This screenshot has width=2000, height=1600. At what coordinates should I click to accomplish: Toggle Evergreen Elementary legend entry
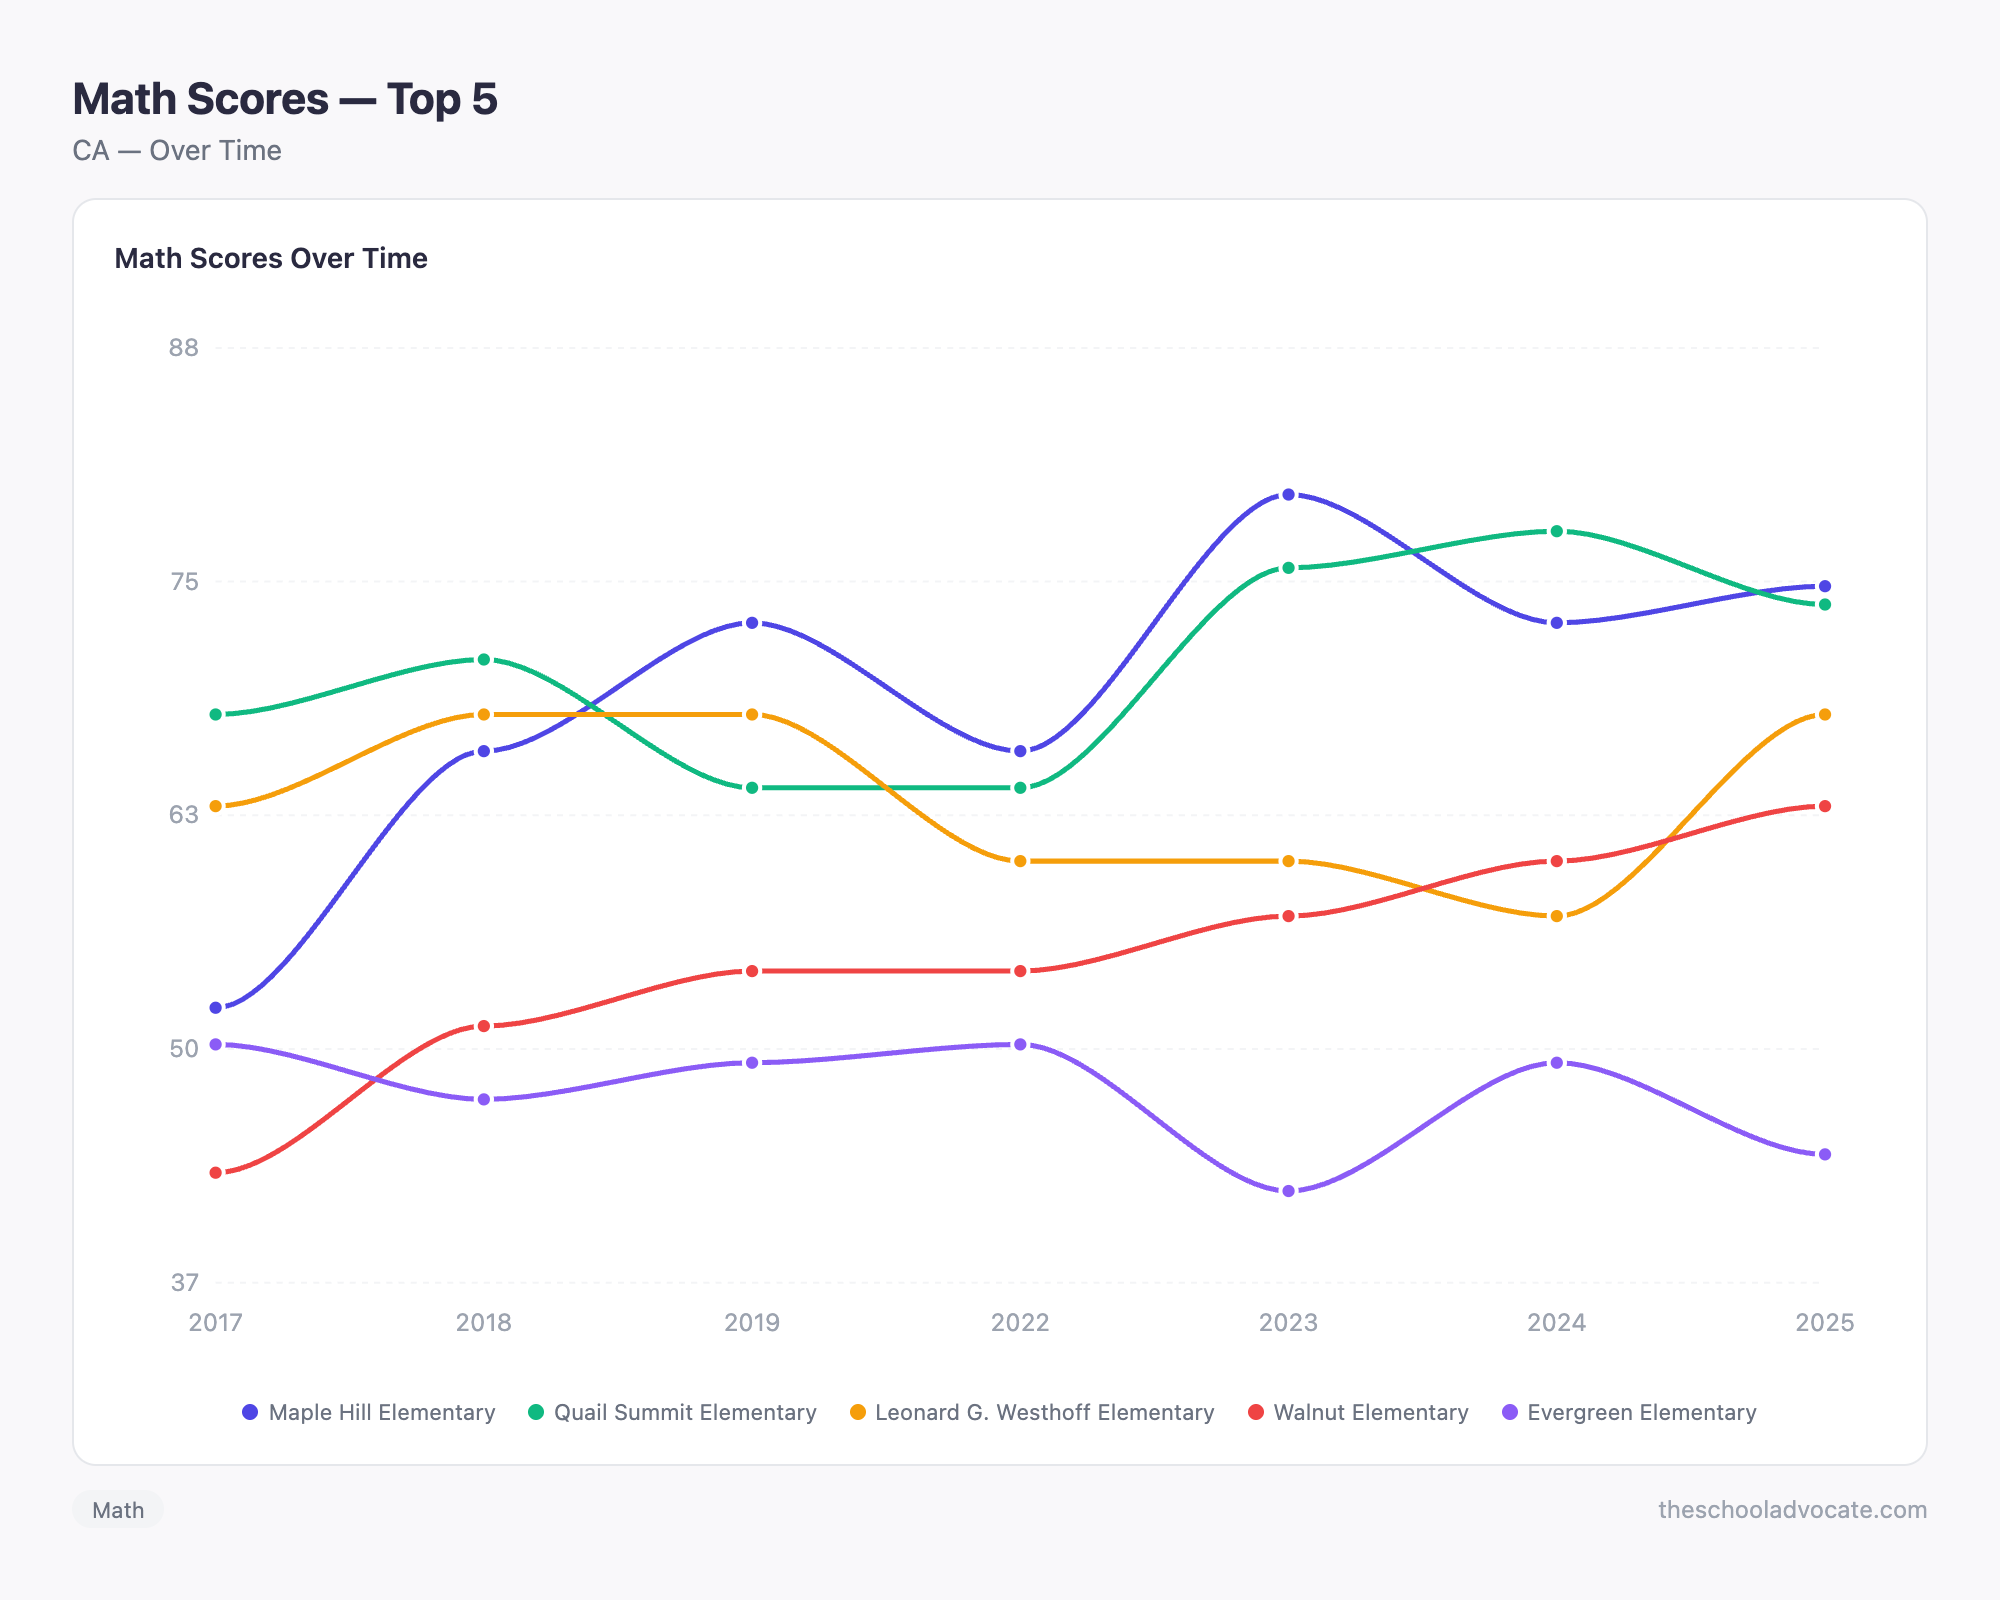(x=1629, y=1412)
